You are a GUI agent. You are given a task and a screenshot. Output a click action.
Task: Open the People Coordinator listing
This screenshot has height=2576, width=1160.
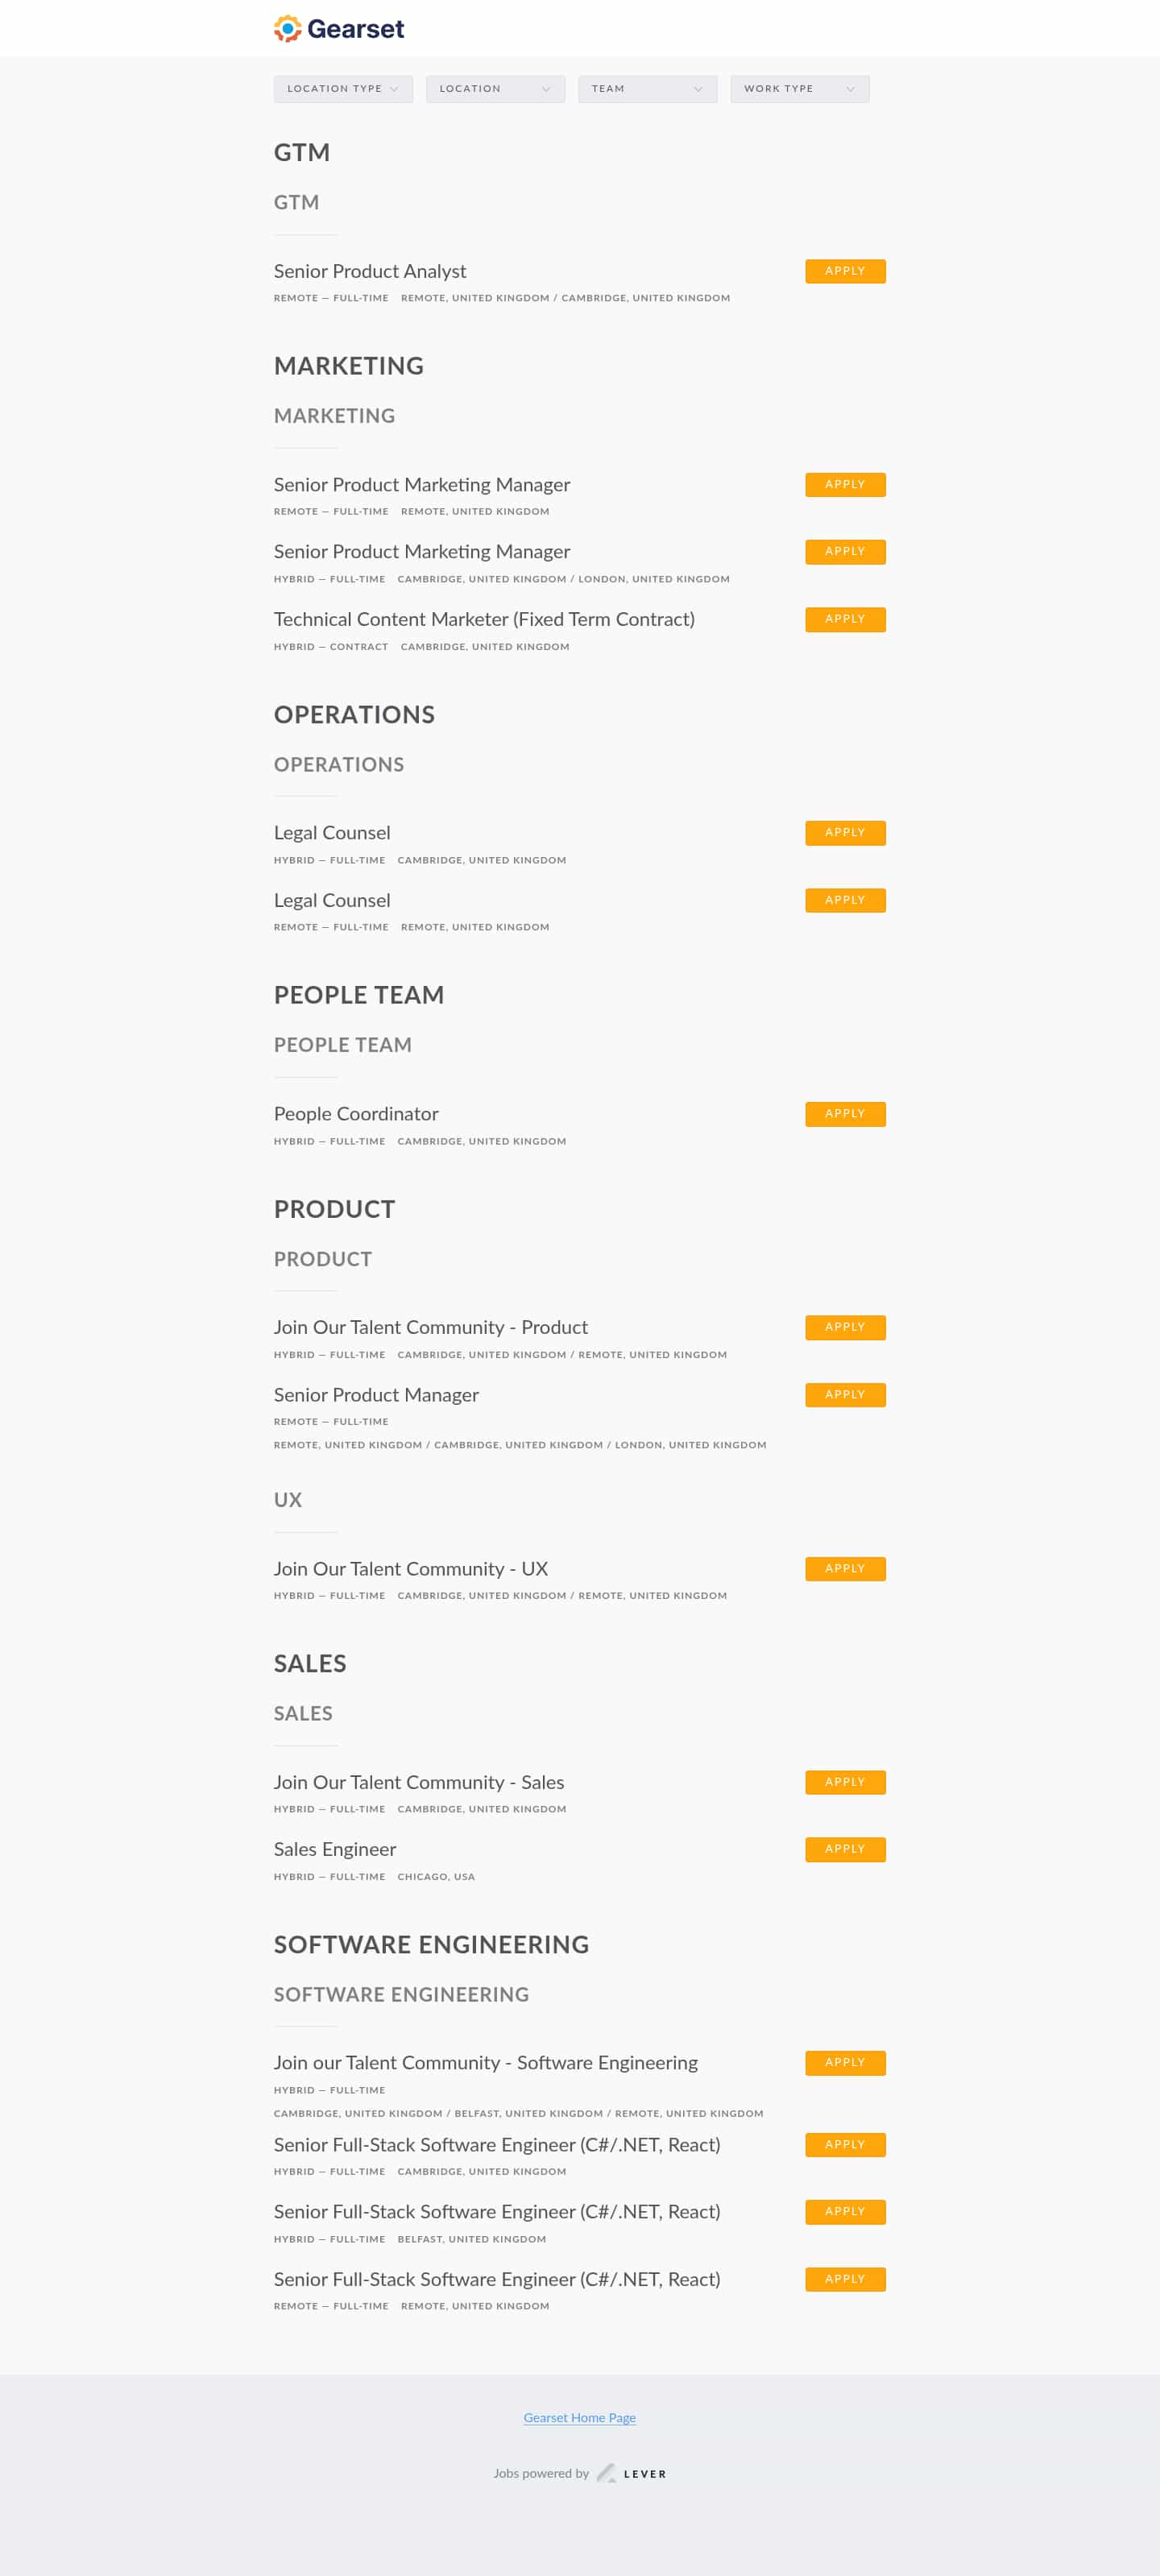pyautogui.click(x=356, y=1114)
